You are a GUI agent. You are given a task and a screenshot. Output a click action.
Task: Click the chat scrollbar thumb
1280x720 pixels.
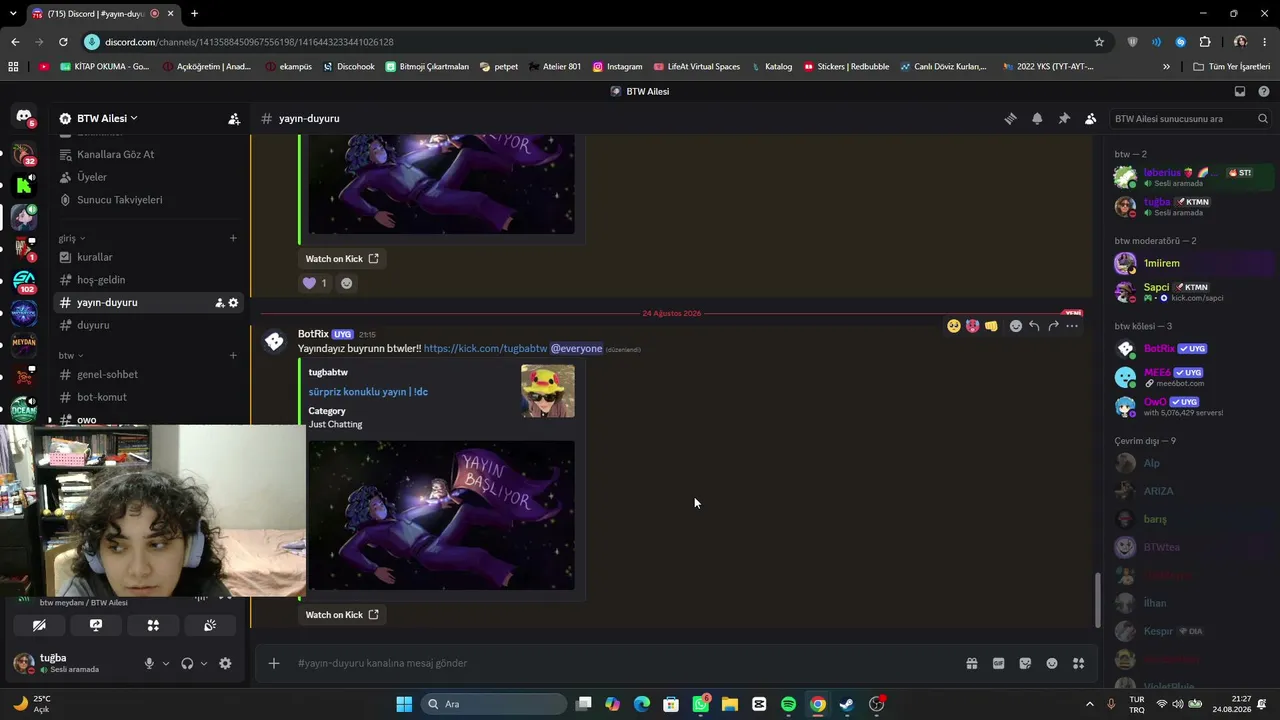pos(1097,598)
